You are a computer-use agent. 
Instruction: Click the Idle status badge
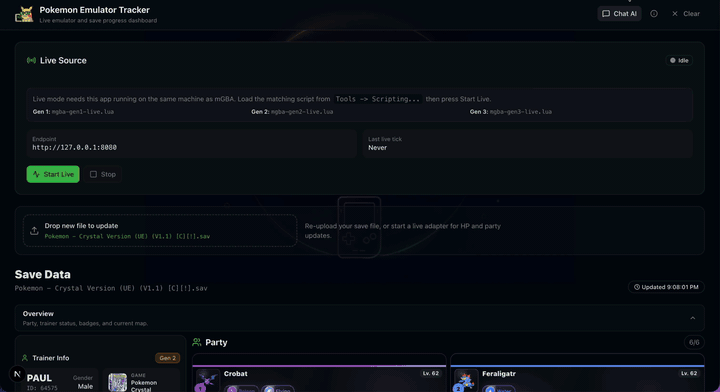coord(679,61)
